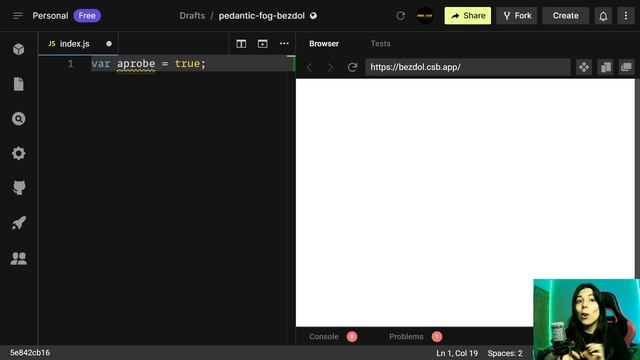Screen dimensions: 640x360
Task: Open notifications bell
Action: click(603, 16)
